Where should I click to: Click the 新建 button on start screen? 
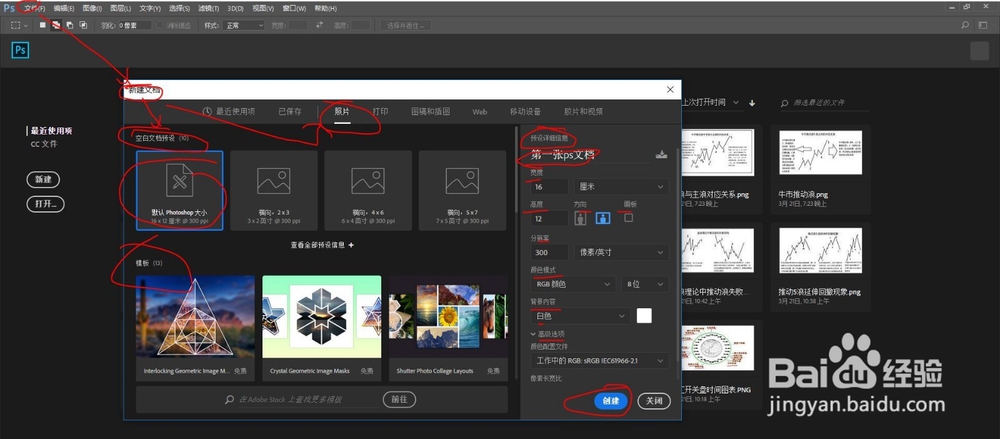click(x=43, y=179)
